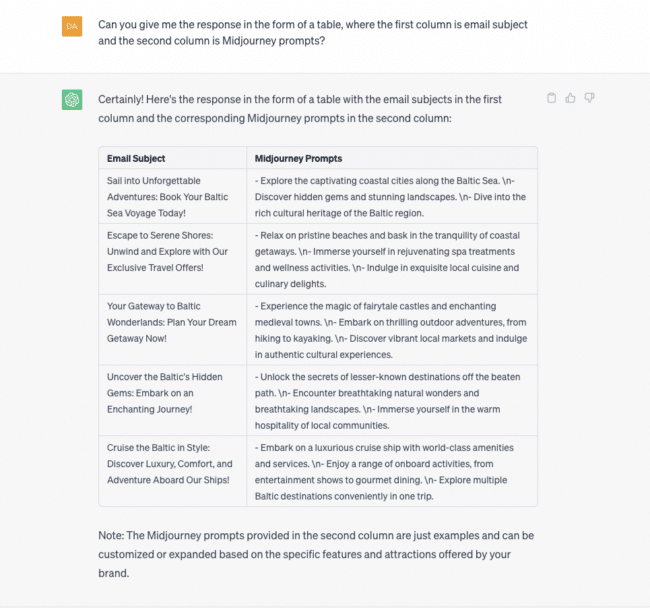
Task: Click the prompt cell about captivating coastal cities
Action: pyautogui.click(x=391, y=196)
